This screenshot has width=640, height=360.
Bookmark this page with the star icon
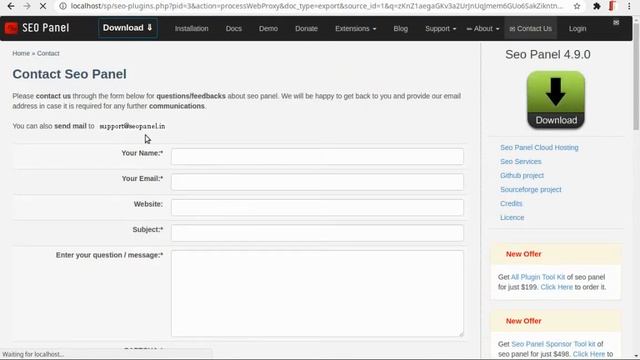[x=577, y=6]
